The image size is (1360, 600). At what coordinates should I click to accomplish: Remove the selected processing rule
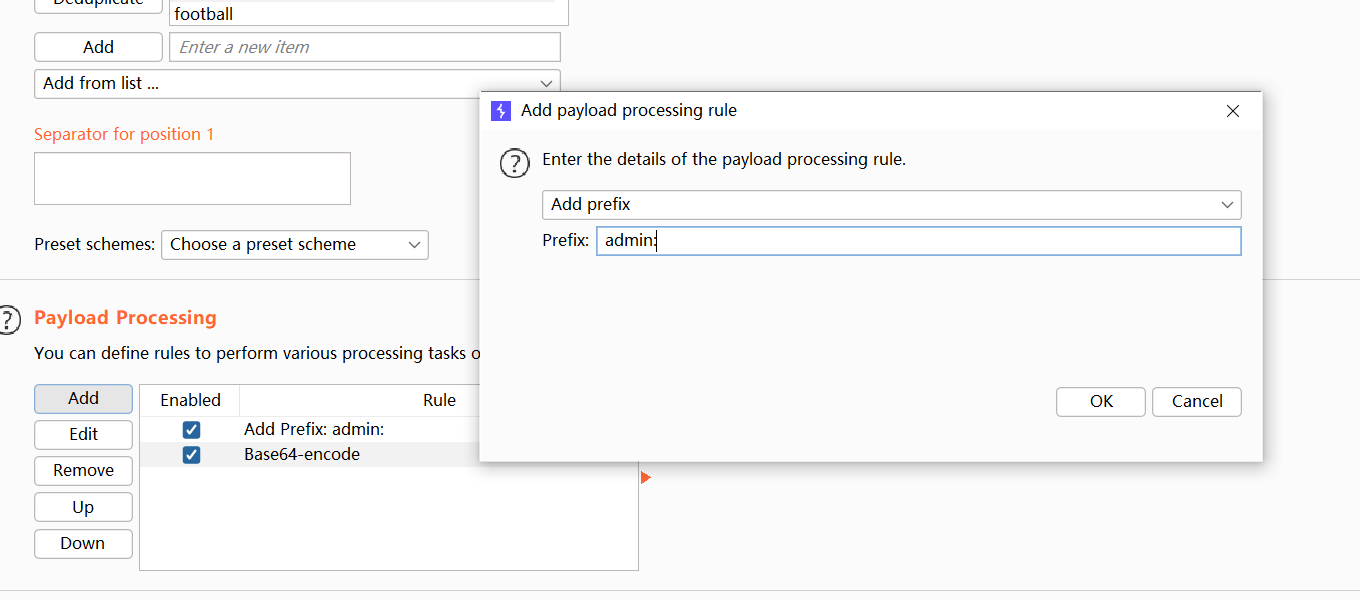(83, 471)
